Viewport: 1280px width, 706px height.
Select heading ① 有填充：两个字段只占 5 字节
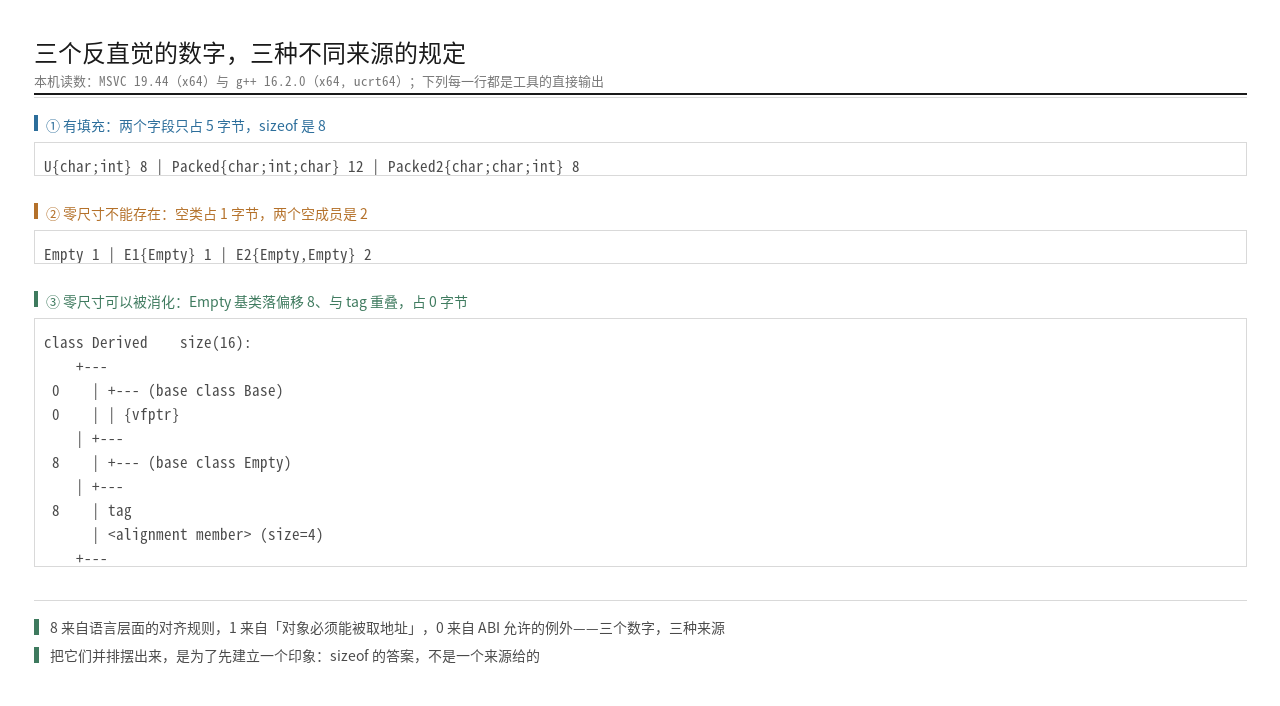[x=186, y=126]
